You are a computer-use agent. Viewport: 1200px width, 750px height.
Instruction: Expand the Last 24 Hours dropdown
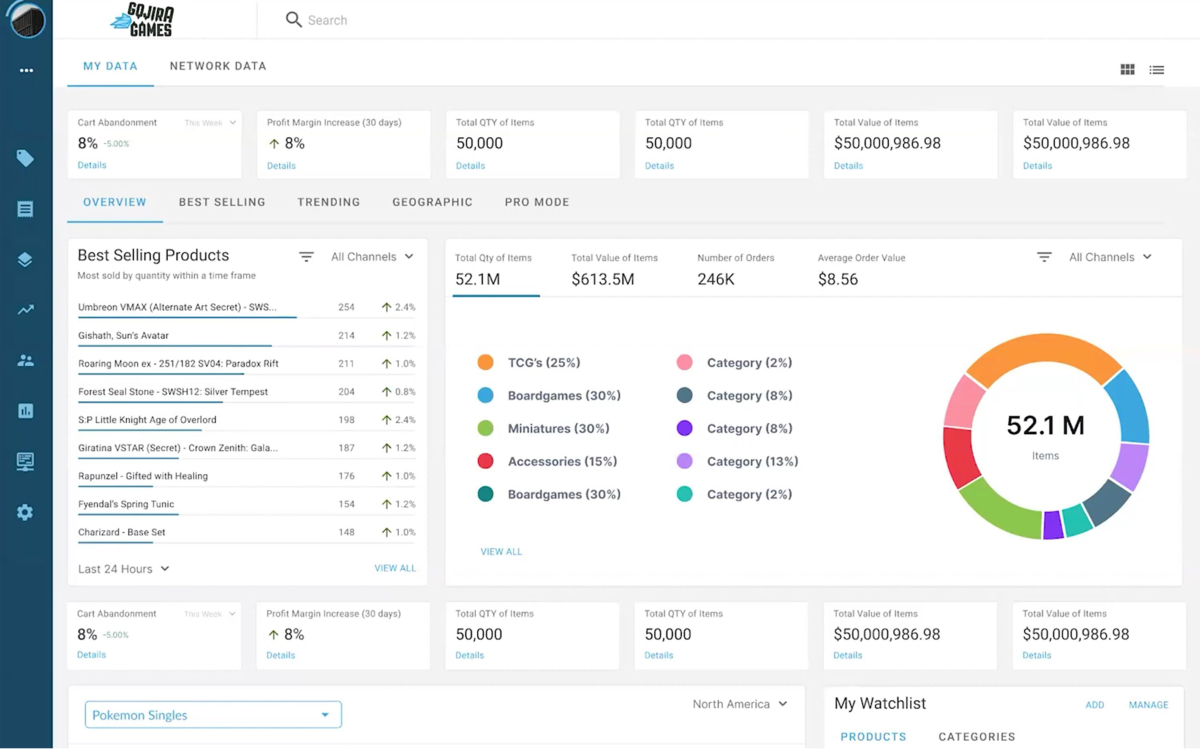click(x=124, y=569)
